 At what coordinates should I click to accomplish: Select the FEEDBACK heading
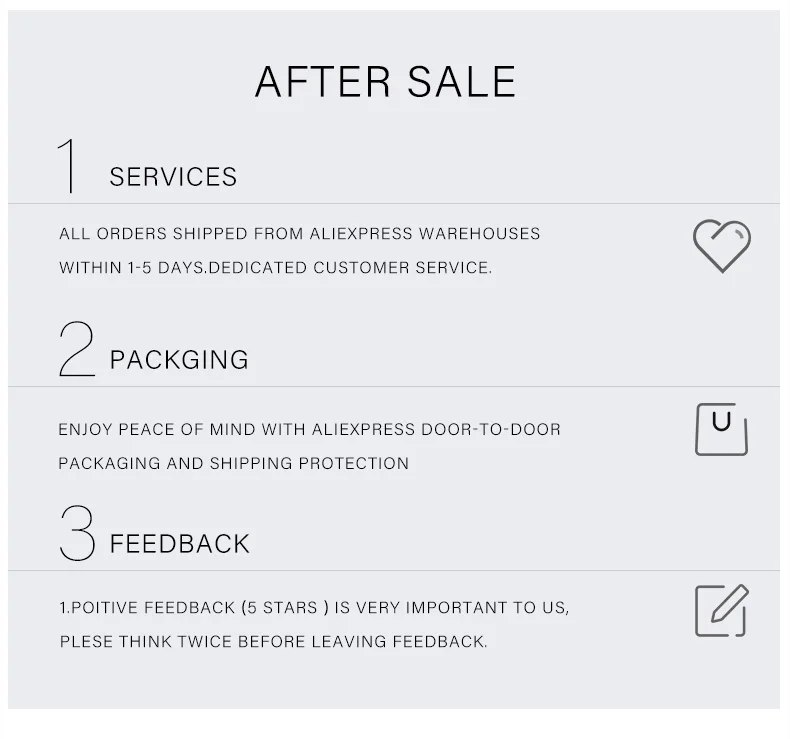click(180, 544)
